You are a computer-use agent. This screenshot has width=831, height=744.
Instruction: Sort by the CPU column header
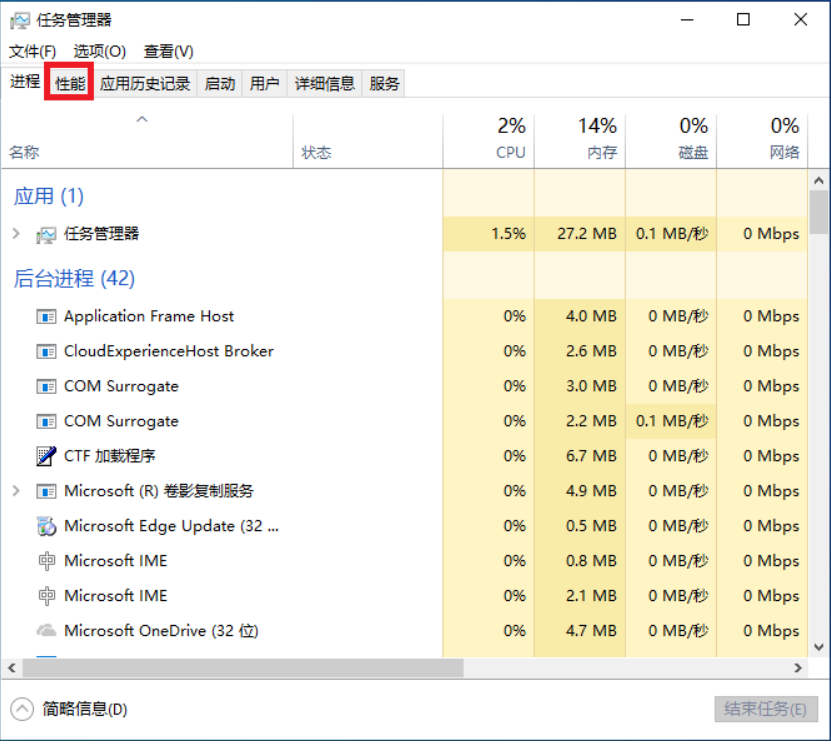click(x=489, y=141)
